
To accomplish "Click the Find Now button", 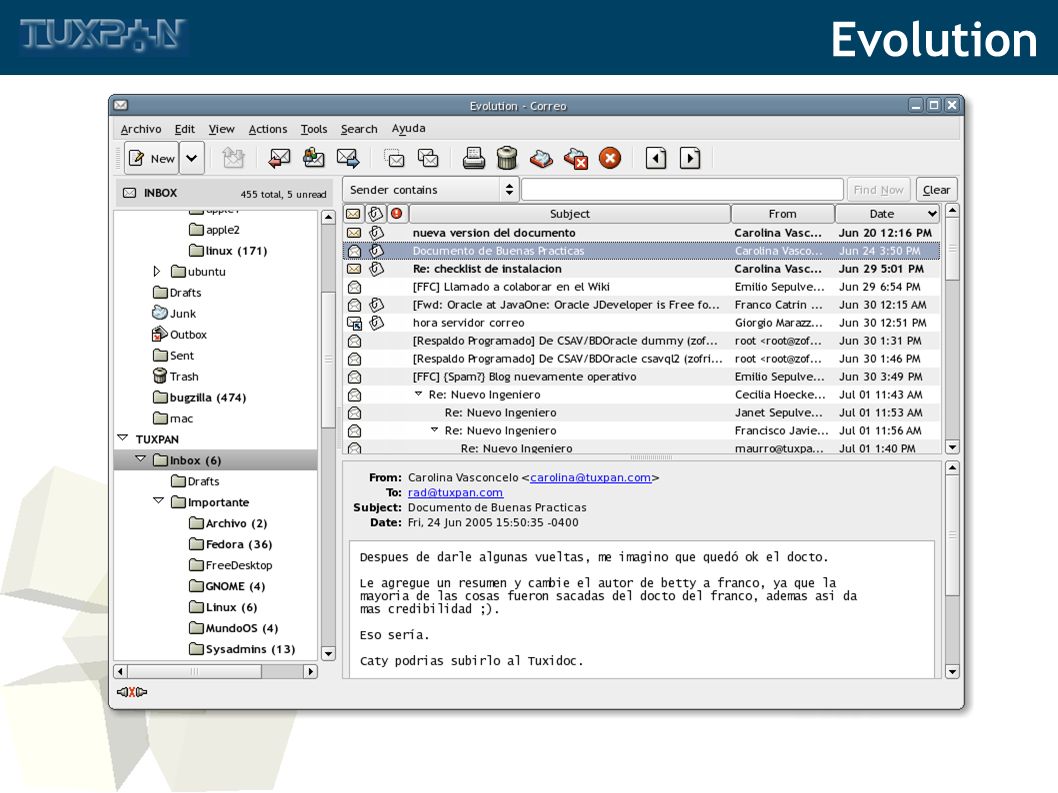I will (879, 190).
